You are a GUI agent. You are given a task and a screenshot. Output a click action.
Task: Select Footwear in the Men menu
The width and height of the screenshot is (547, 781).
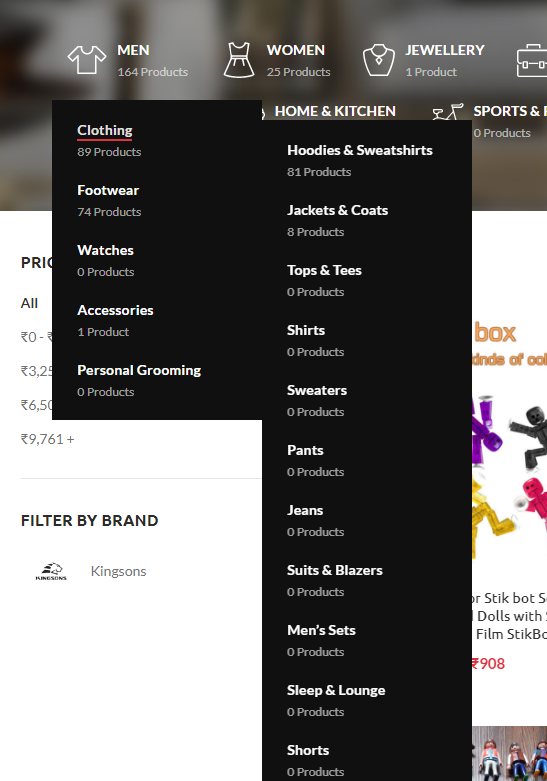tap(108, 190)
